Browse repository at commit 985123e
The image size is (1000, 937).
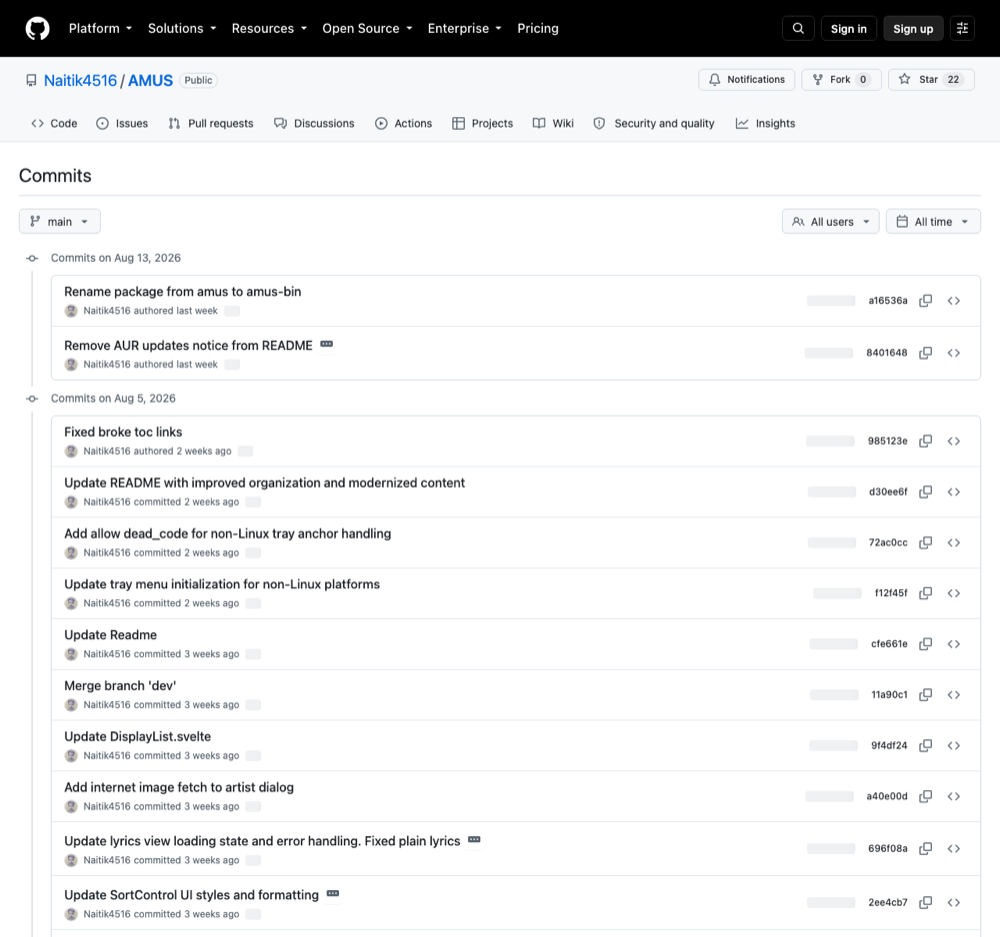pyautogui.click(x=953, y=441)
